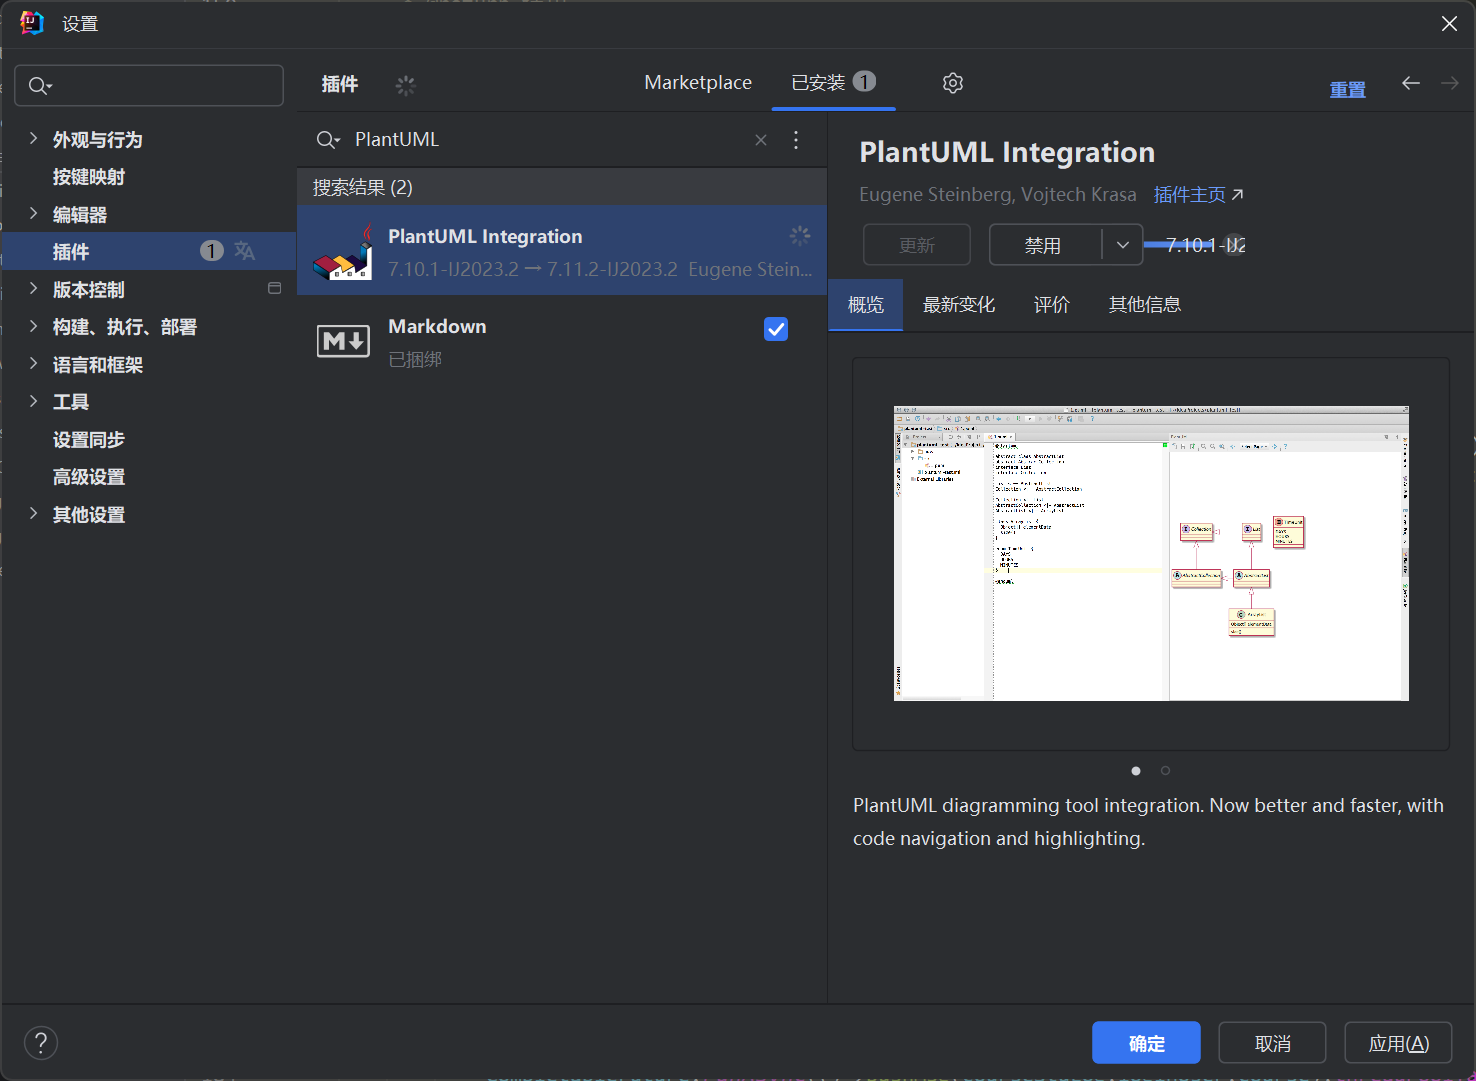The height and width of the screenshot is (1081, 1476).
Task: Click the project-level icon beside 版本控制
Action: [x=275, y=288]
